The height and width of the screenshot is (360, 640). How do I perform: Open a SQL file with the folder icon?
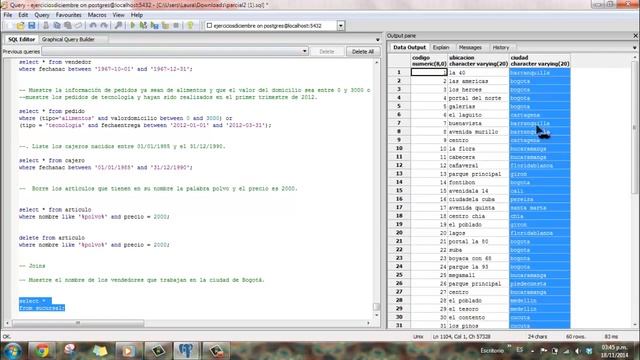[20, 25]
